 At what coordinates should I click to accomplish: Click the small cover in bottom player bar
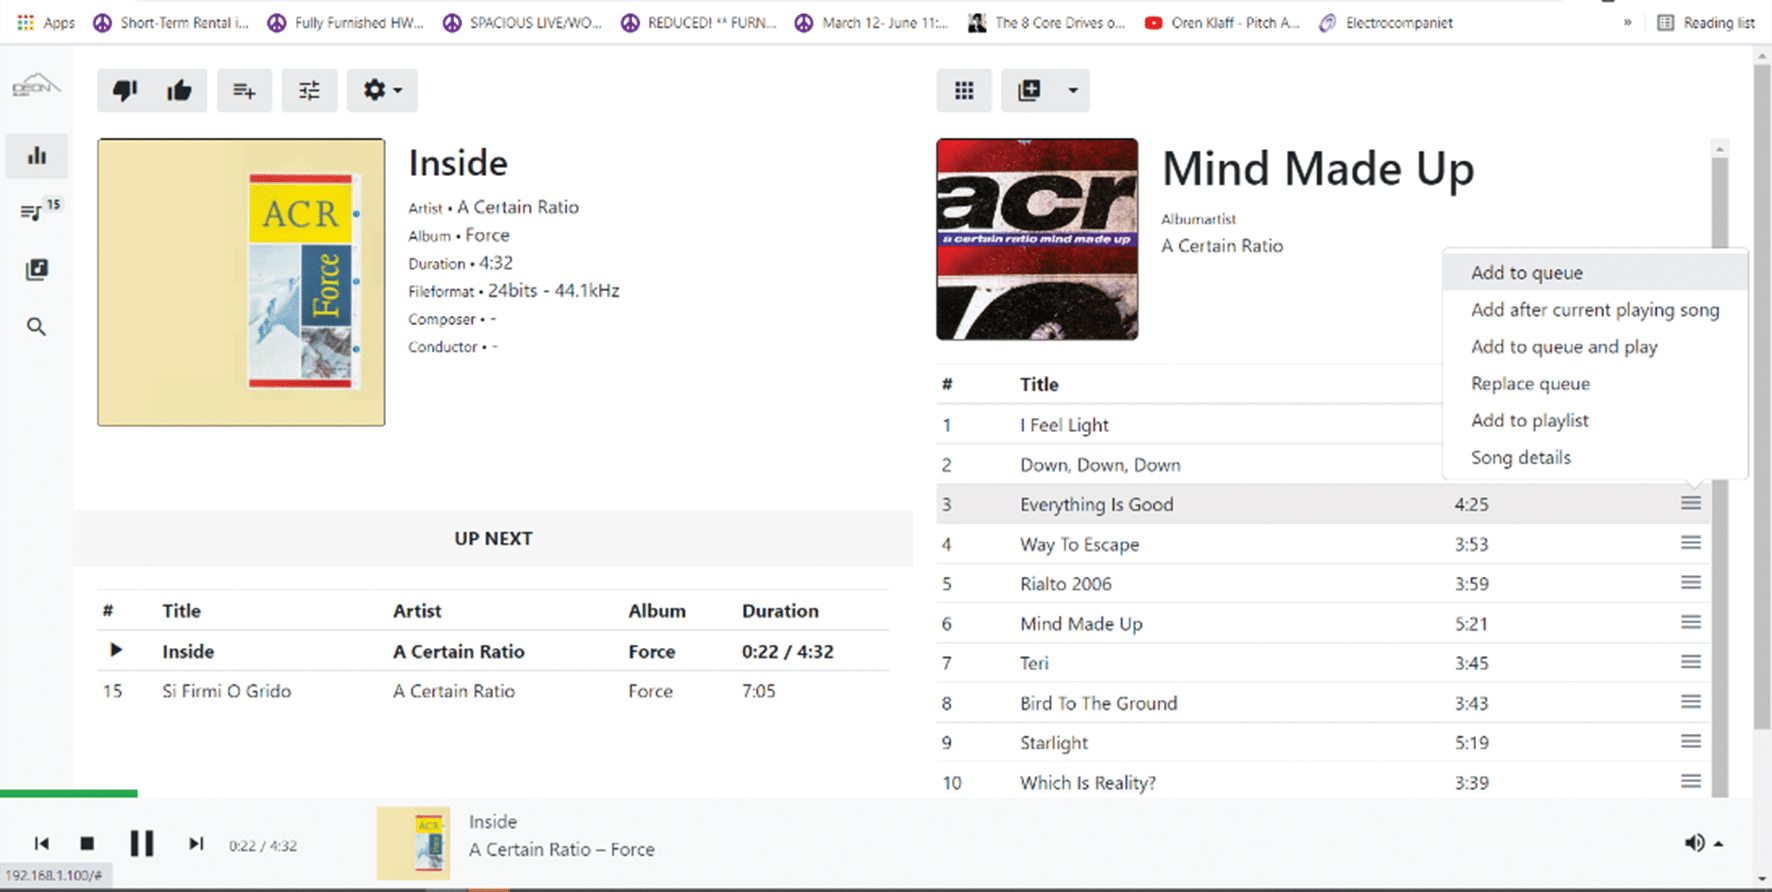click(413, 843)
